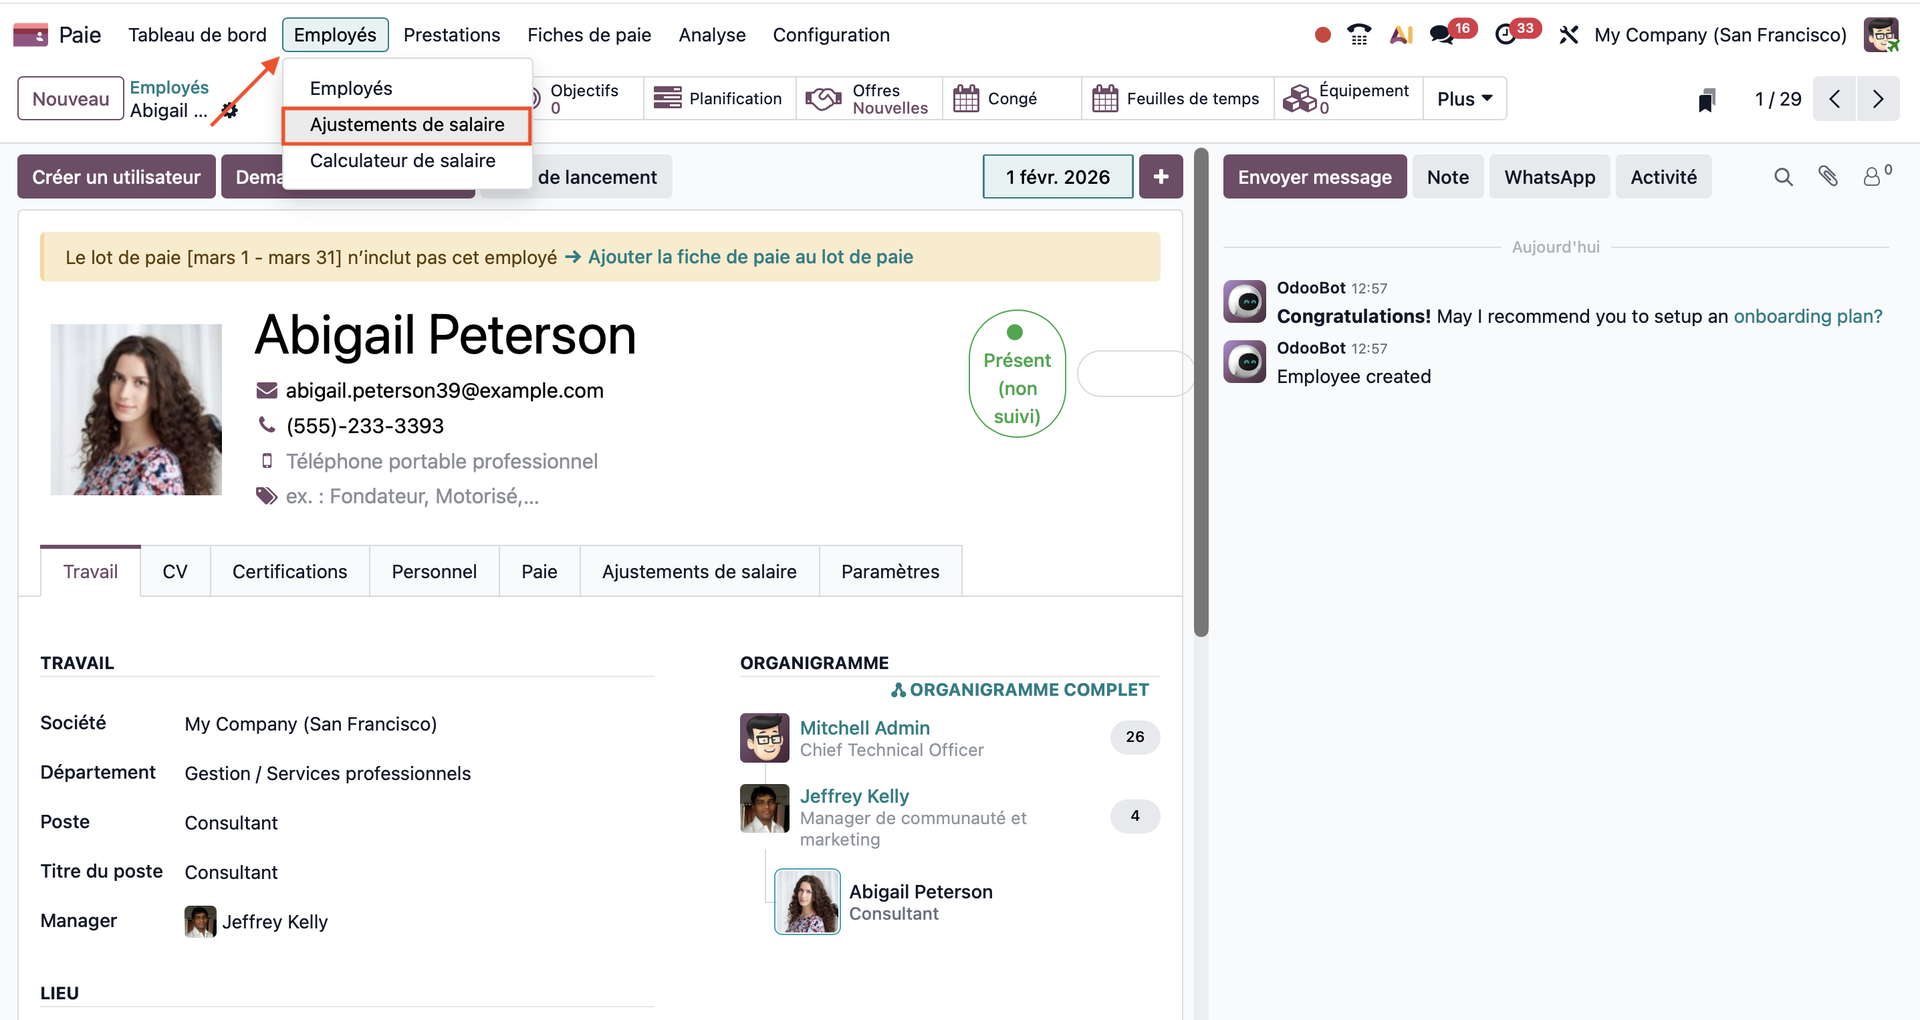Click Abigail Peterson's profile photo
Image resolution: width=1920 pixels, height=1020 pixels.
136,409
